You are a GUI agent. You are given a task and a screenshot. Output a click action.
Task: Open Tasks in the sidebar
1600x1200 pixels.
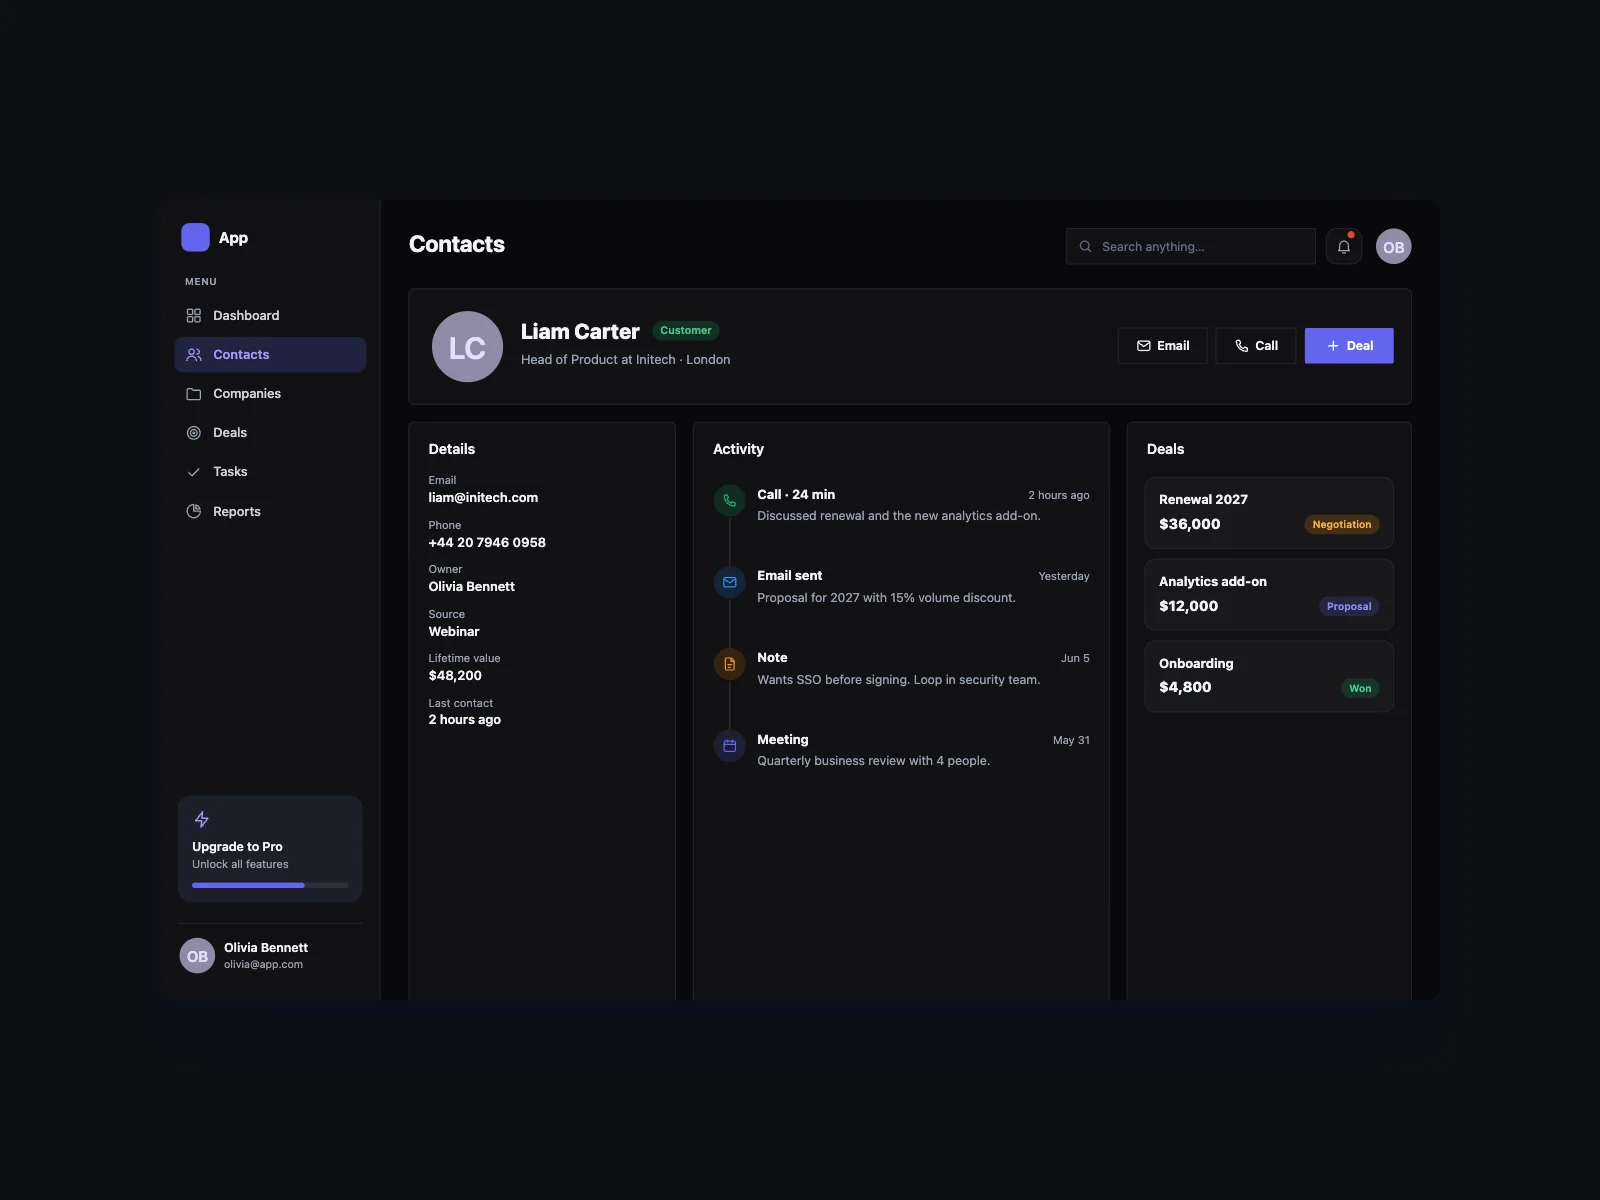[270, 472]
